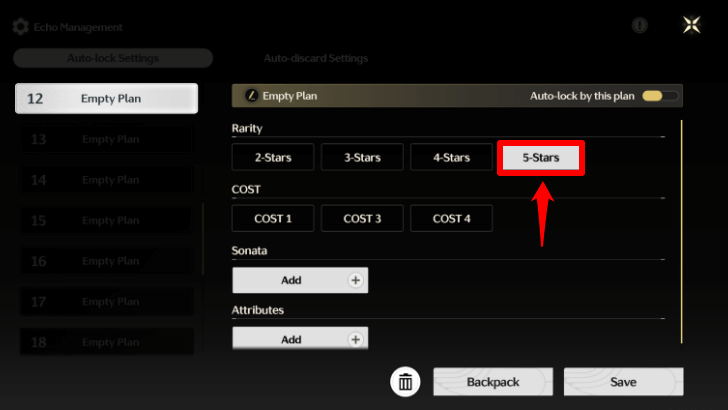
Task: Close the Echo Management screen
Action: click(692, 26)
